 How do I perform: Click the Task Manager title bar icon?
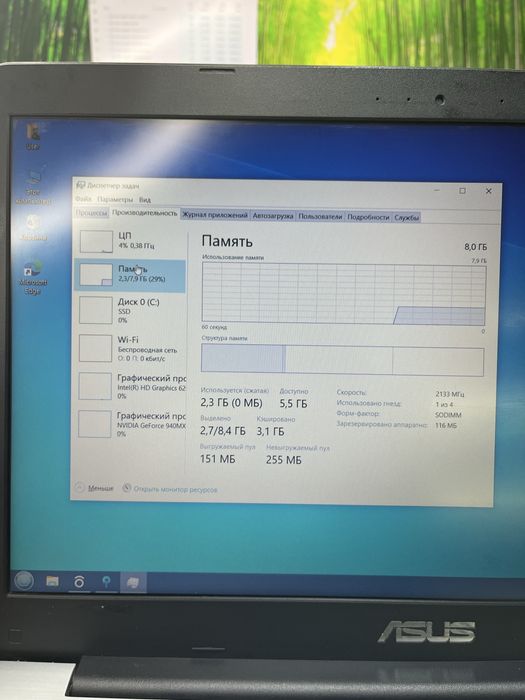[x=80, y=184]
